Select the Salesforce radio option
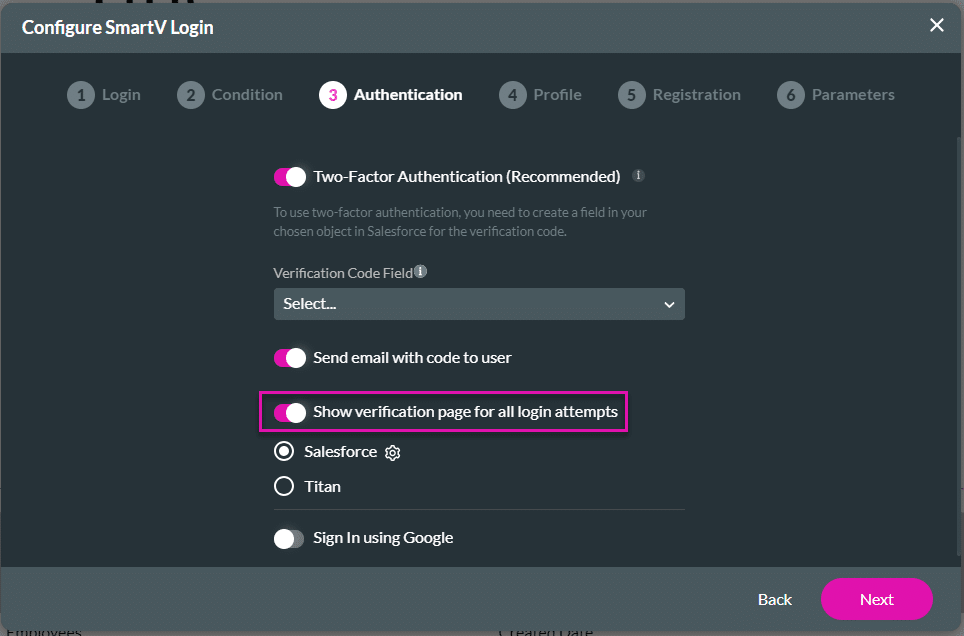Screen dimensions: 964x636 284,452
